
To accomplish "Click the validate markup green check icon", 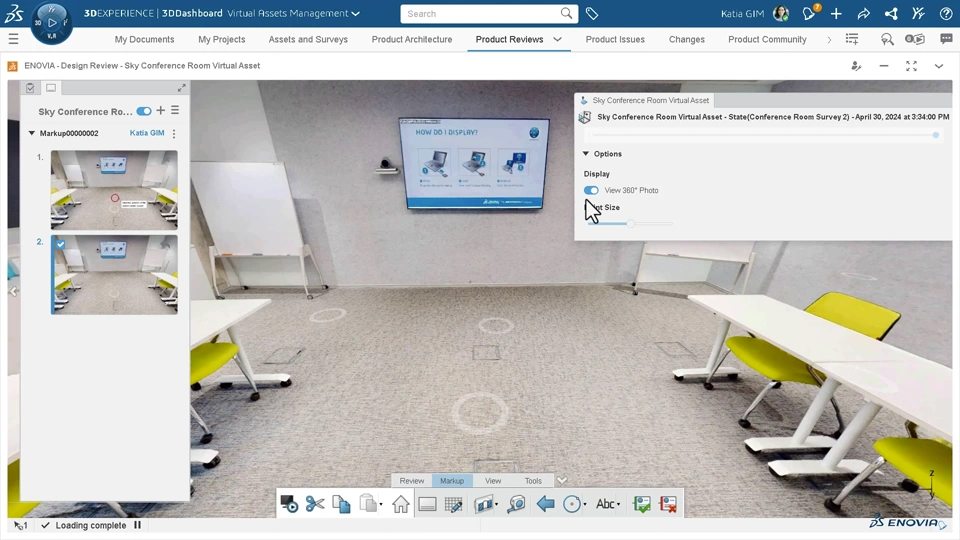I will click(x=642, y=504).
